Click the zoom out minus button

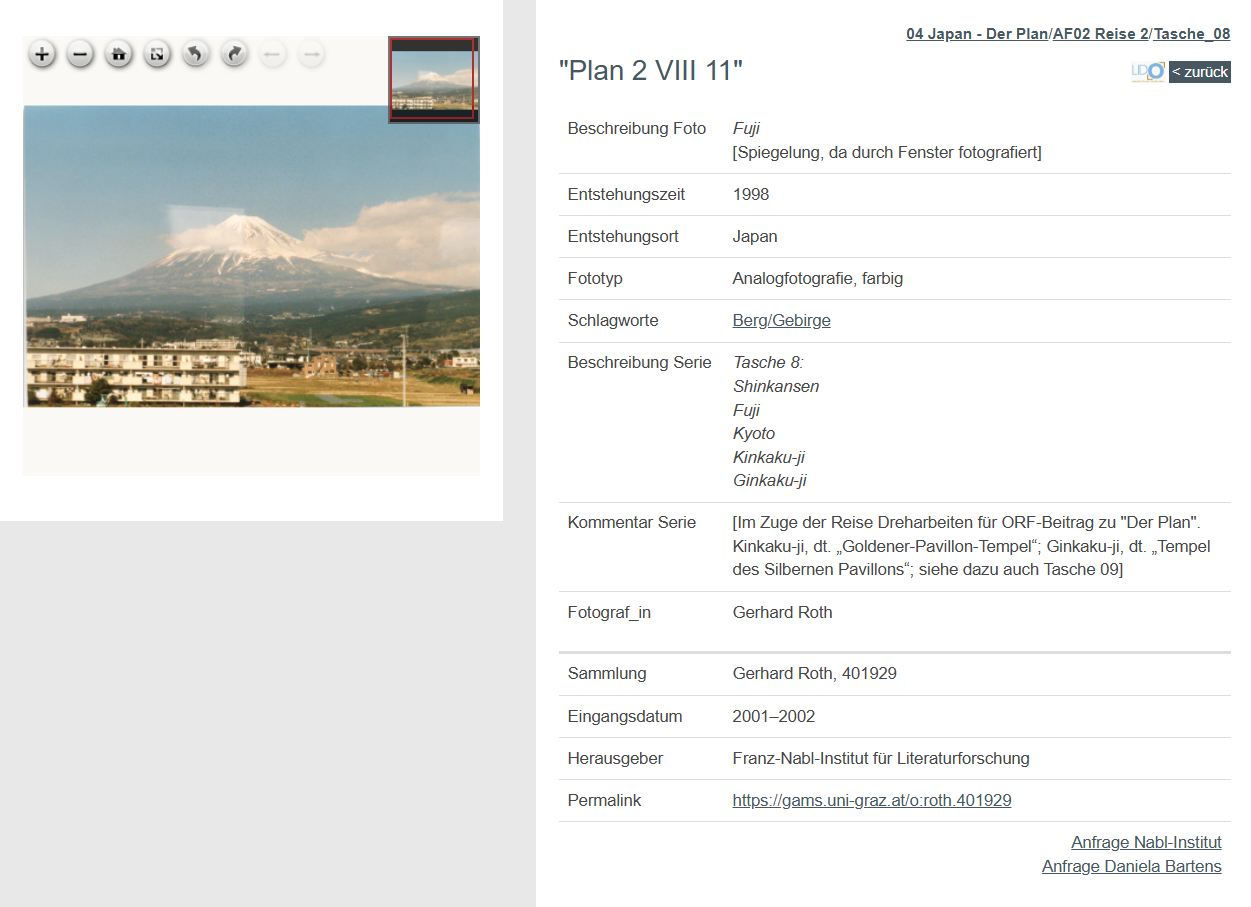pyautogui.click(x=80, y=54)
